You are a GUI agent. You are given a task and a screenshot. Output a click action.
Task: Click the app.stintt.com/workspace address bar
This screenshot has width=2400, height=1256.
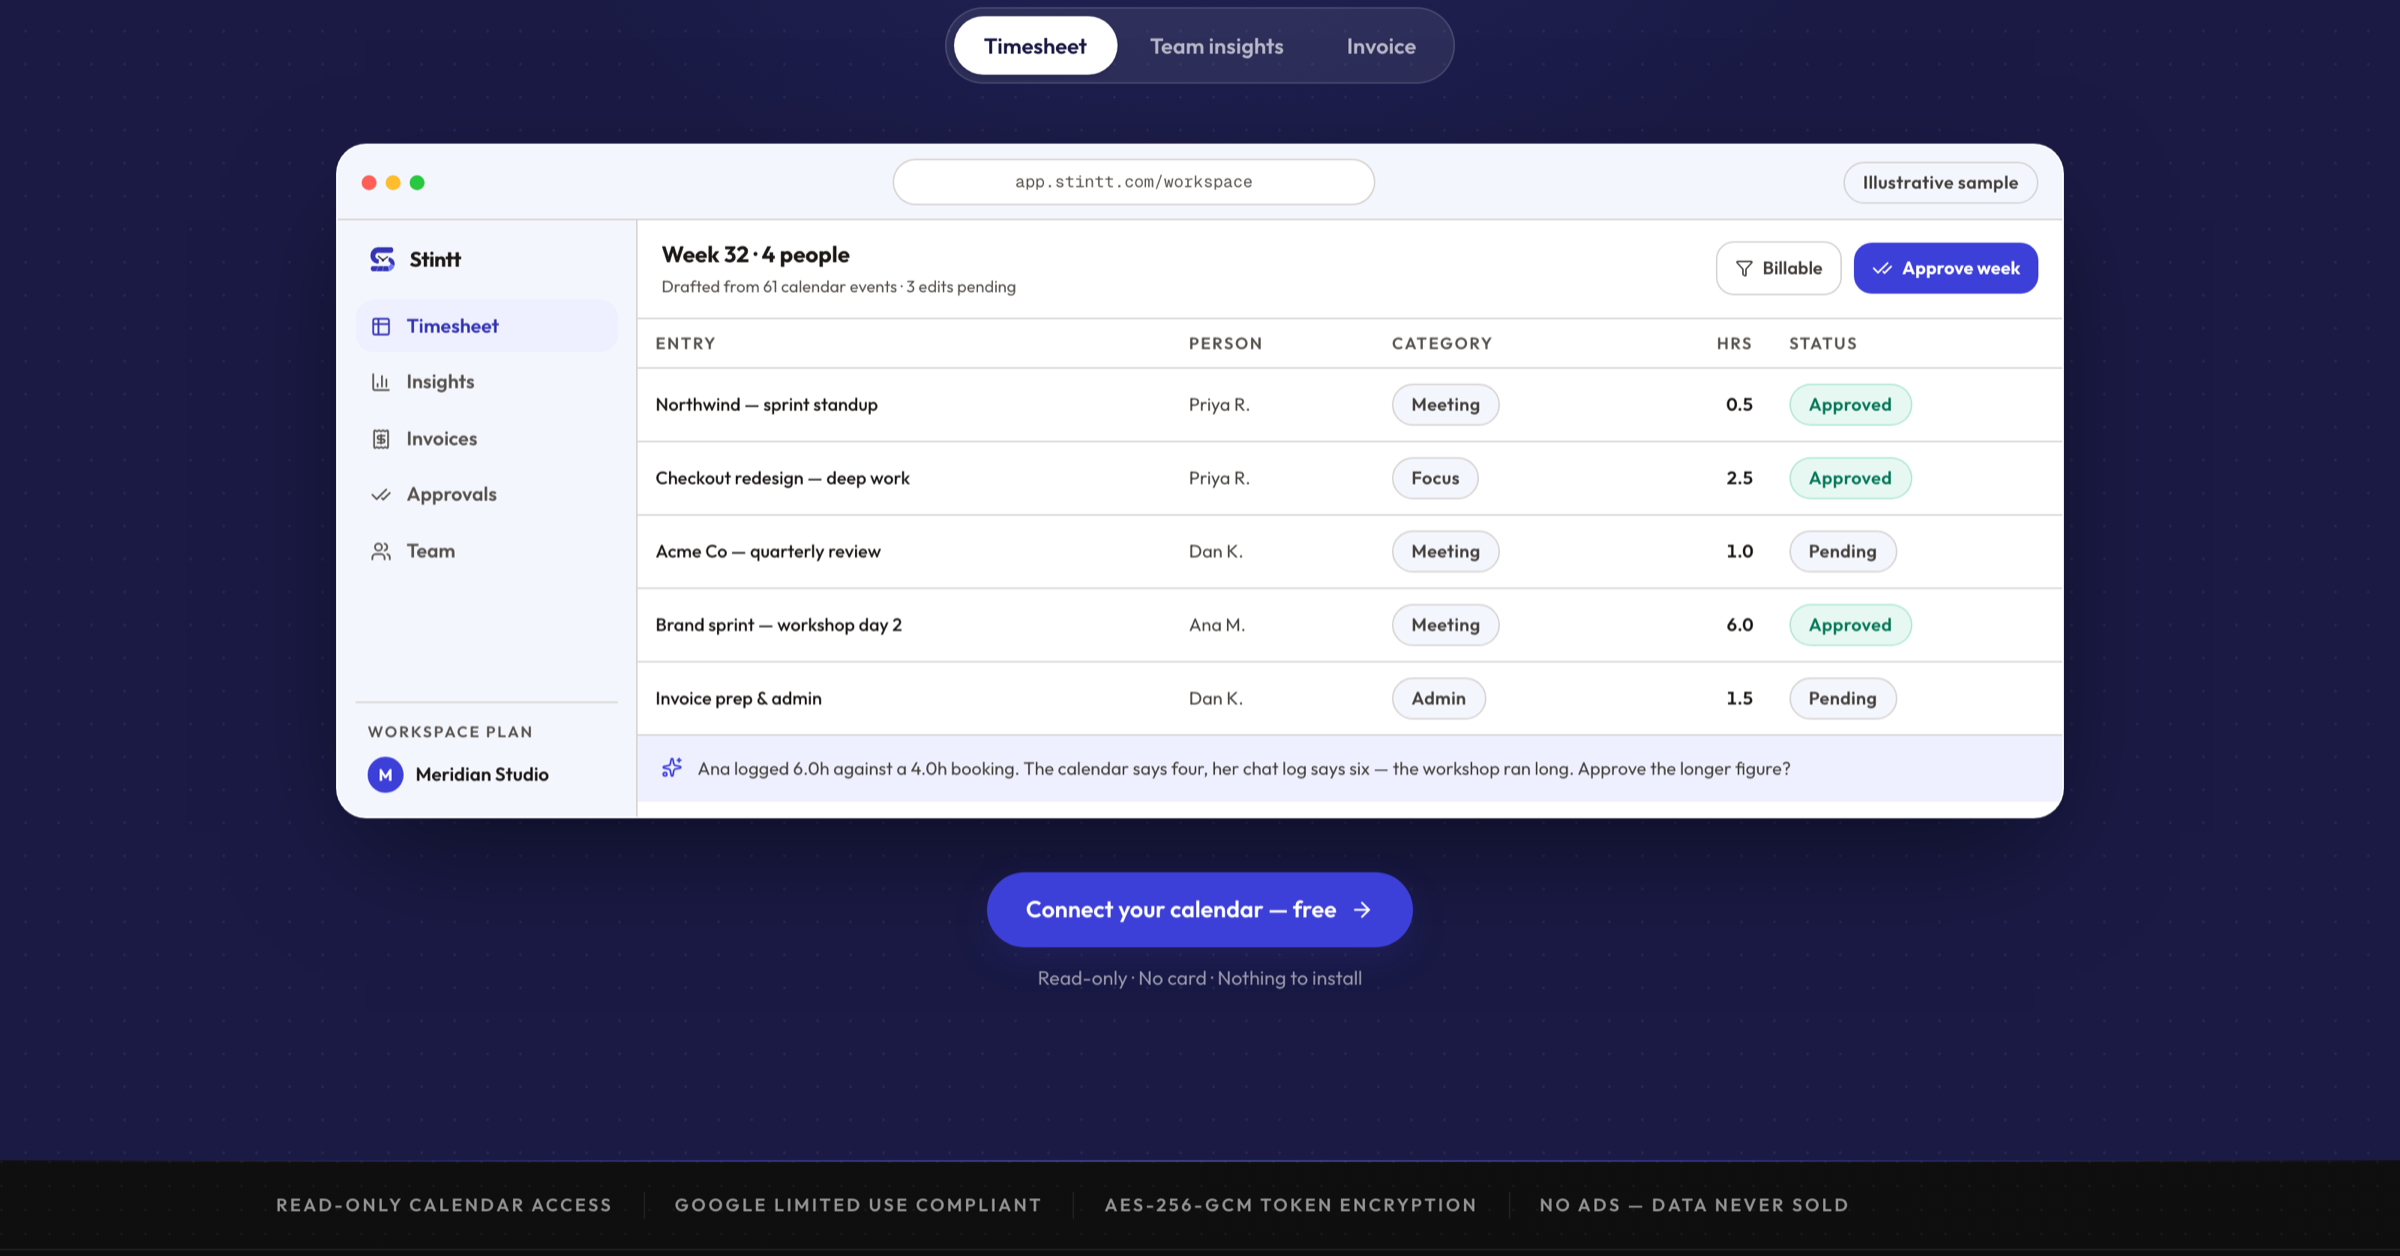tap(1133, 182)
